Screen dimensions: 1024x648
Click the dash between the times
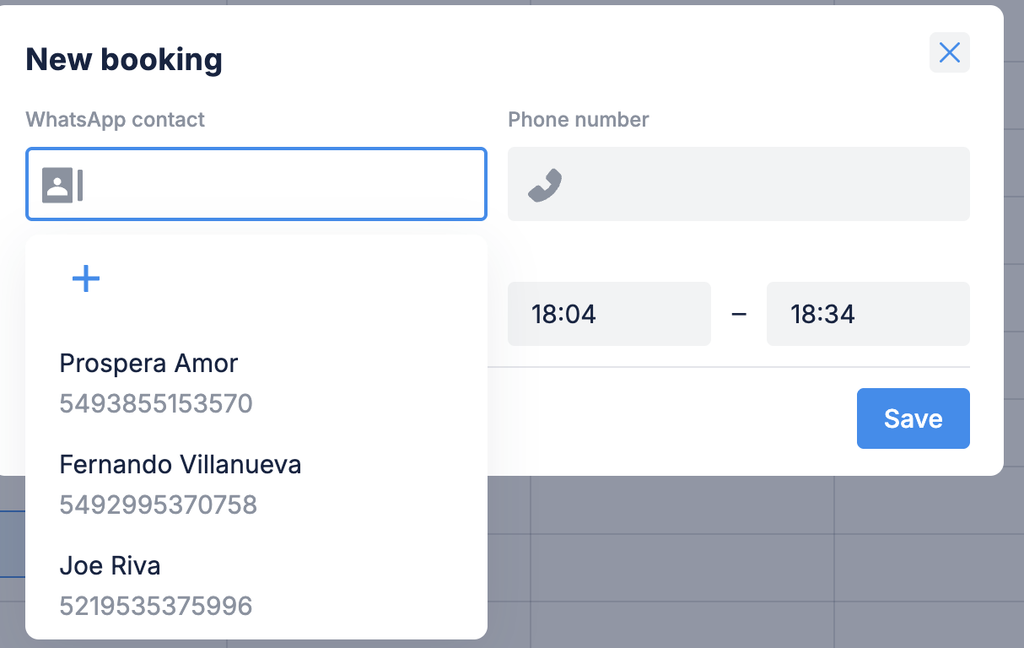coord(739,314)
